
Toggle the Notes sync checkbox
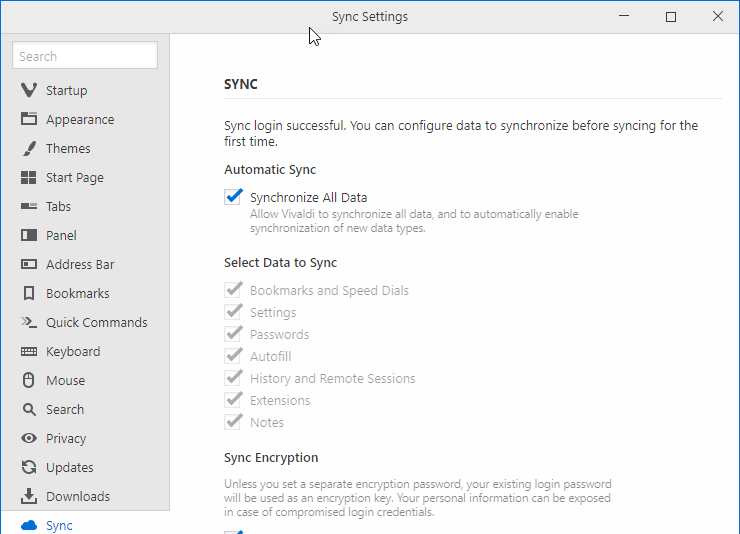point(234,422)
